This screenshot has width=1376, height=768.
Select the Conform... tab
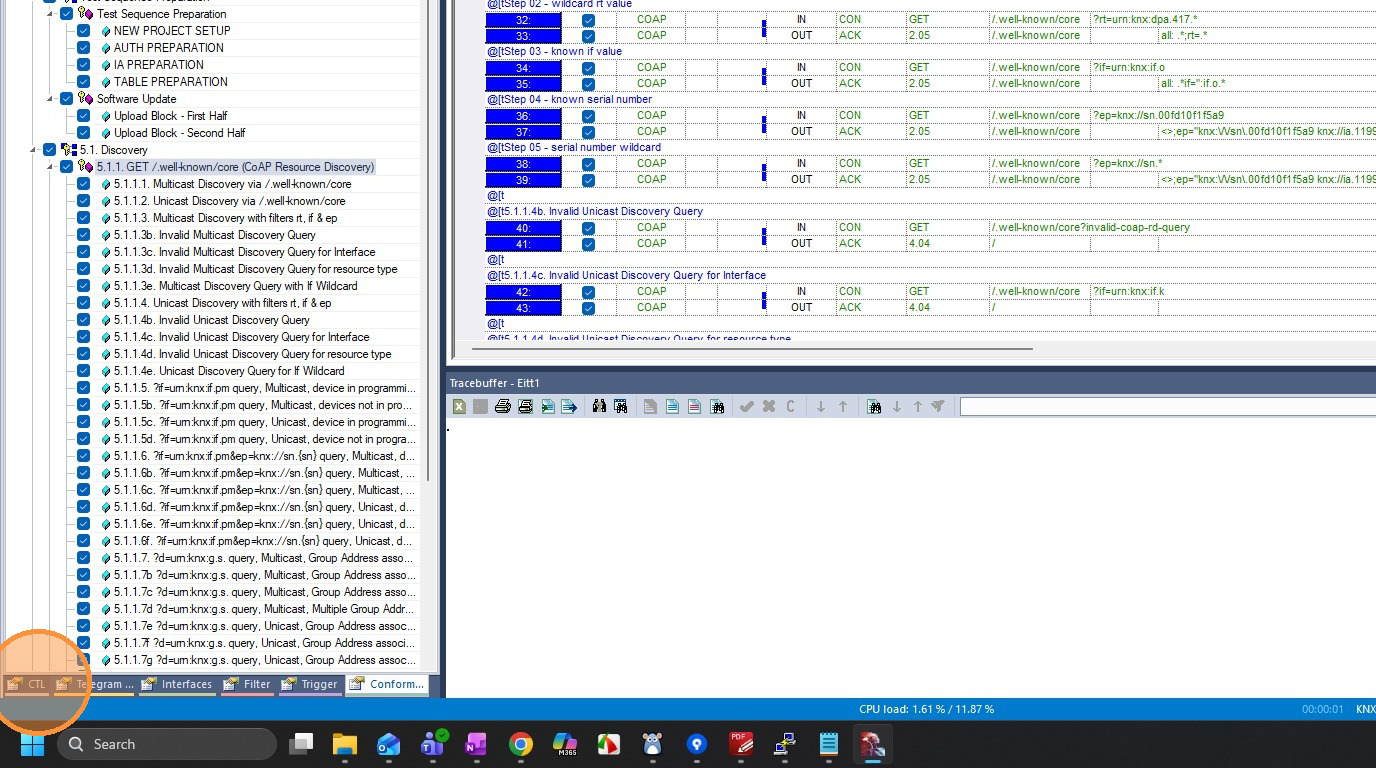387,684
